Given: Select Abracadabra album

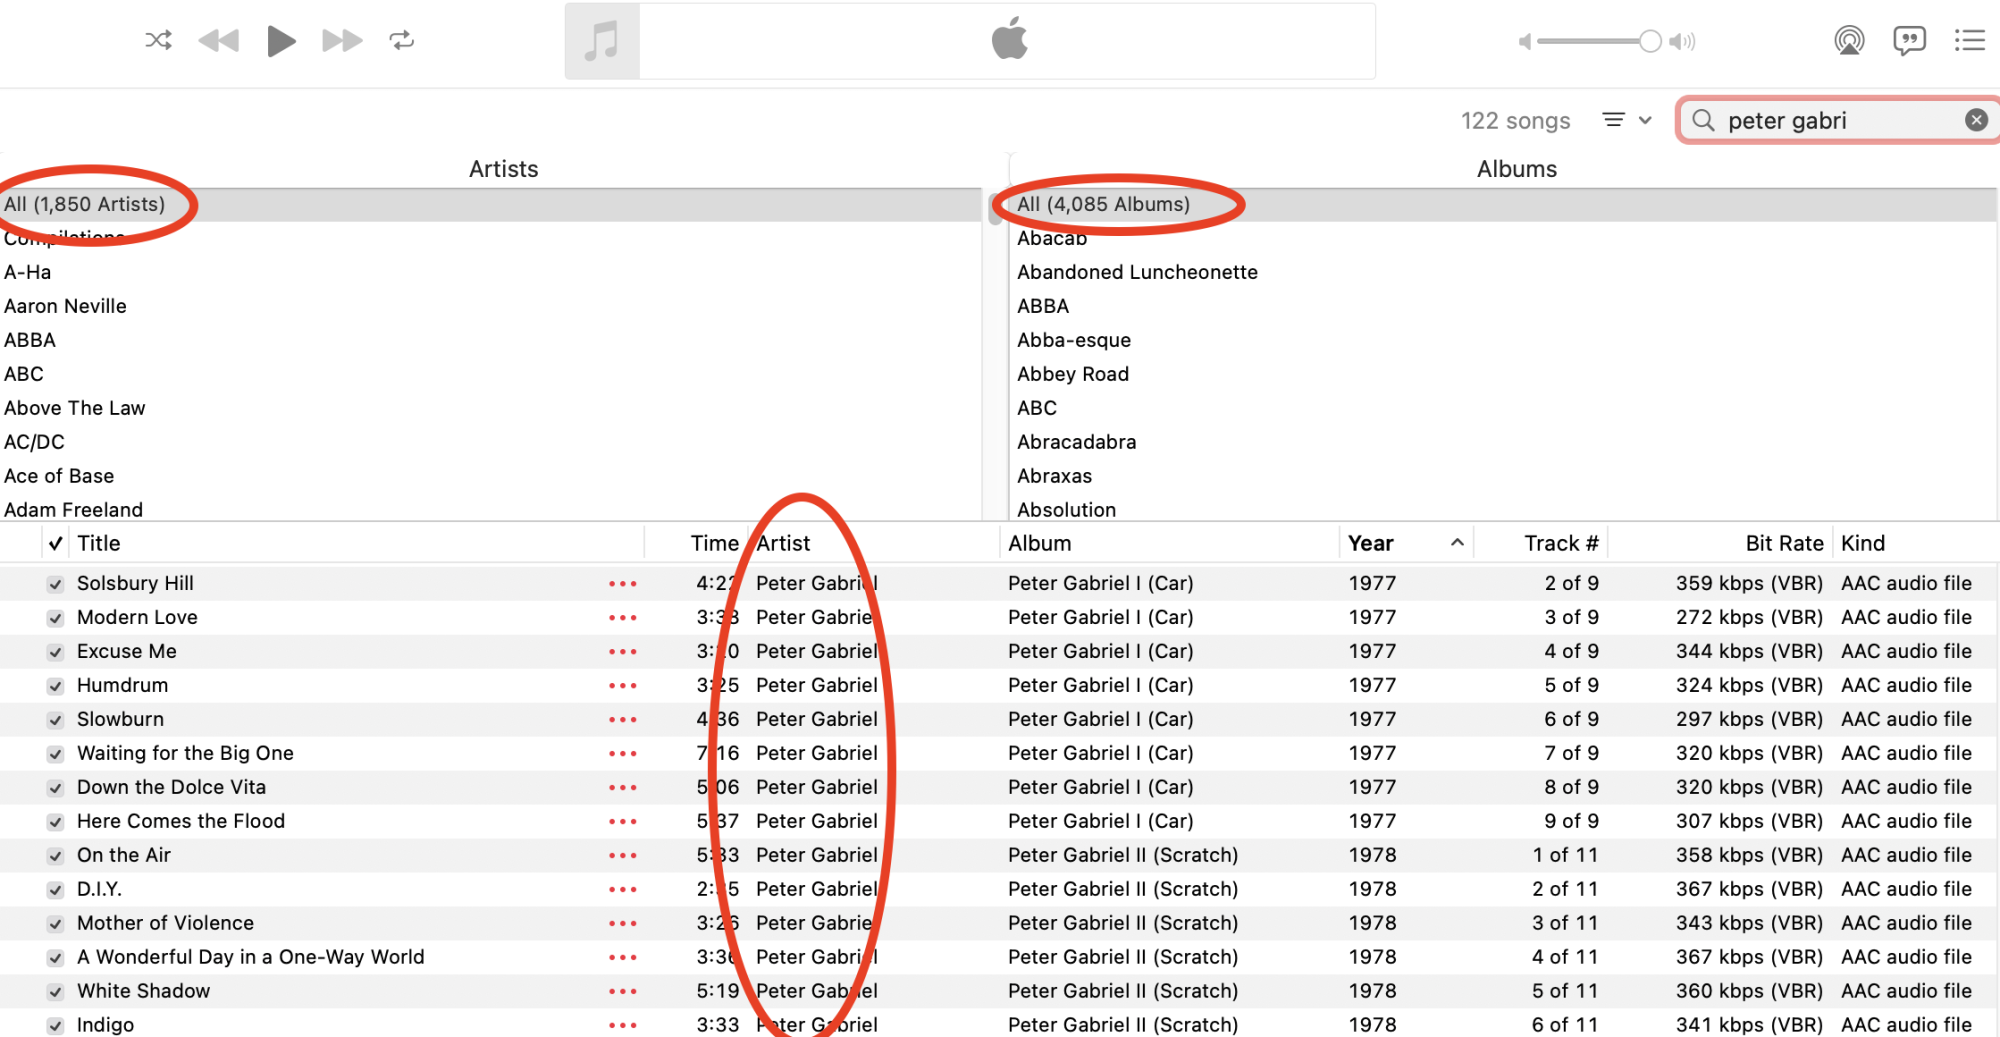Looking at the screenshot, I should [1505, 442].
